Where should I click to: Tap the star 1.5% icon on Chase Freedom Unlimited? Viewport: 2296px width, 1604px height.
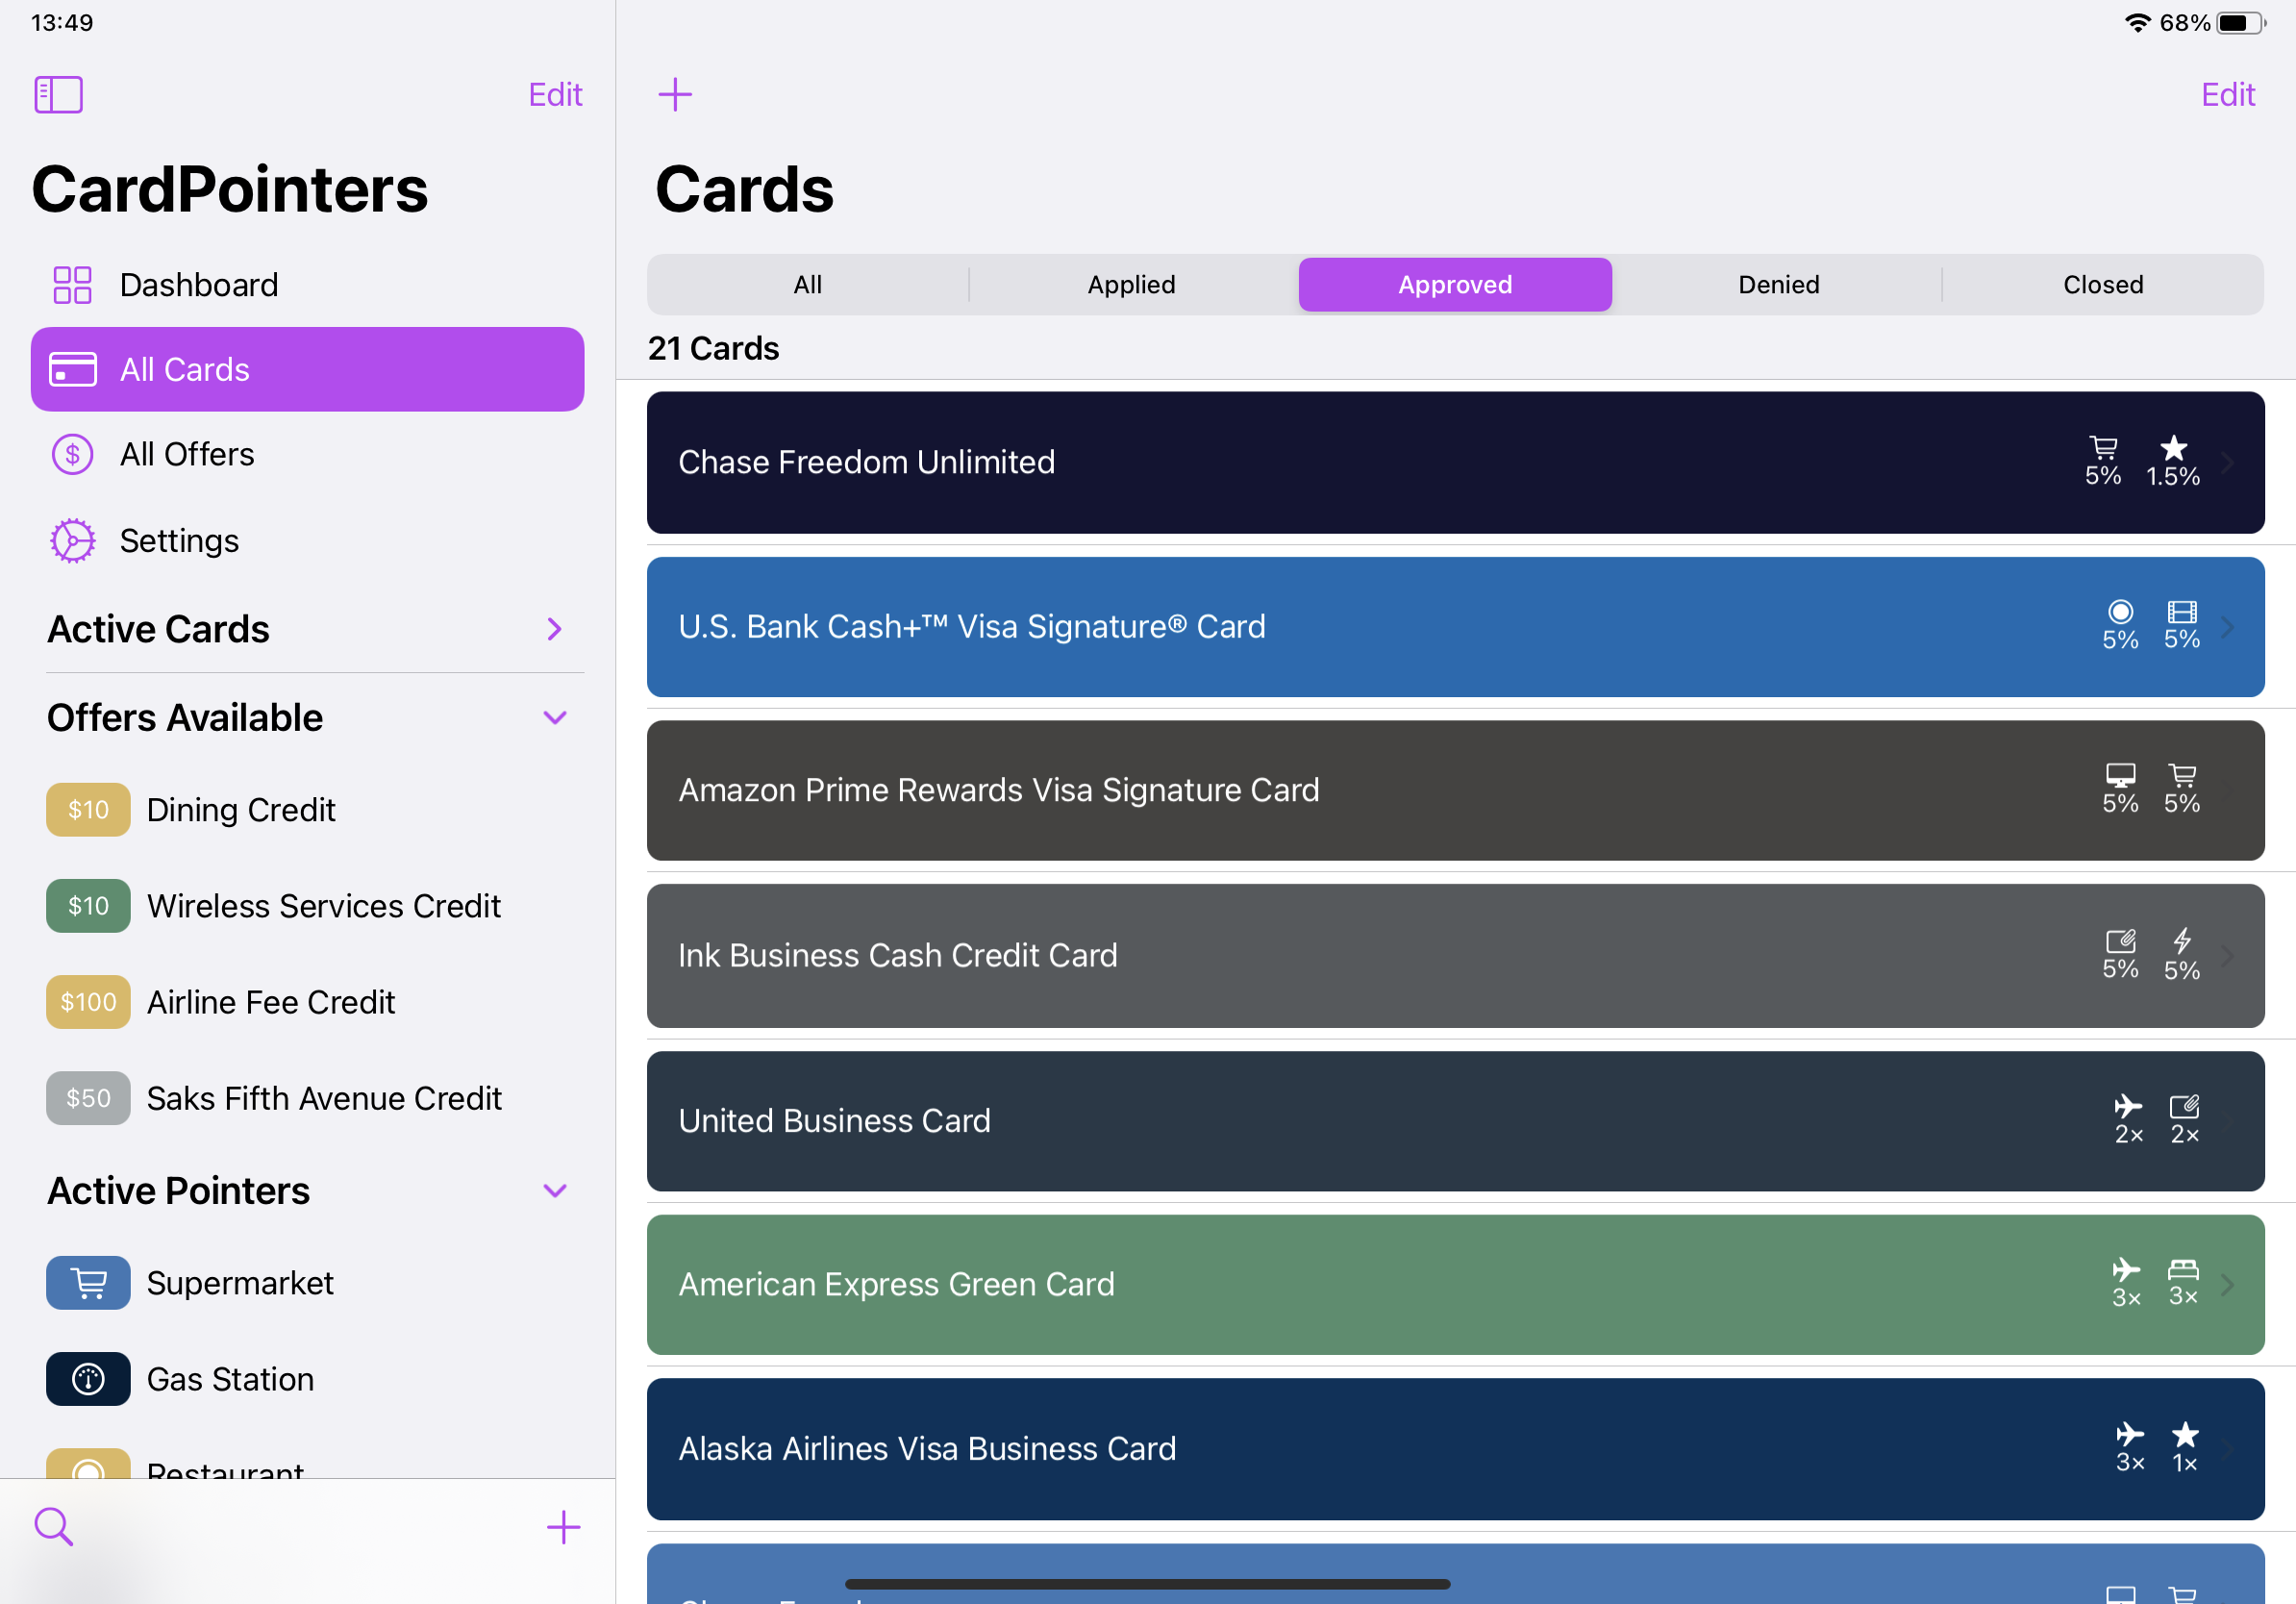click(x=2173, y=462)
